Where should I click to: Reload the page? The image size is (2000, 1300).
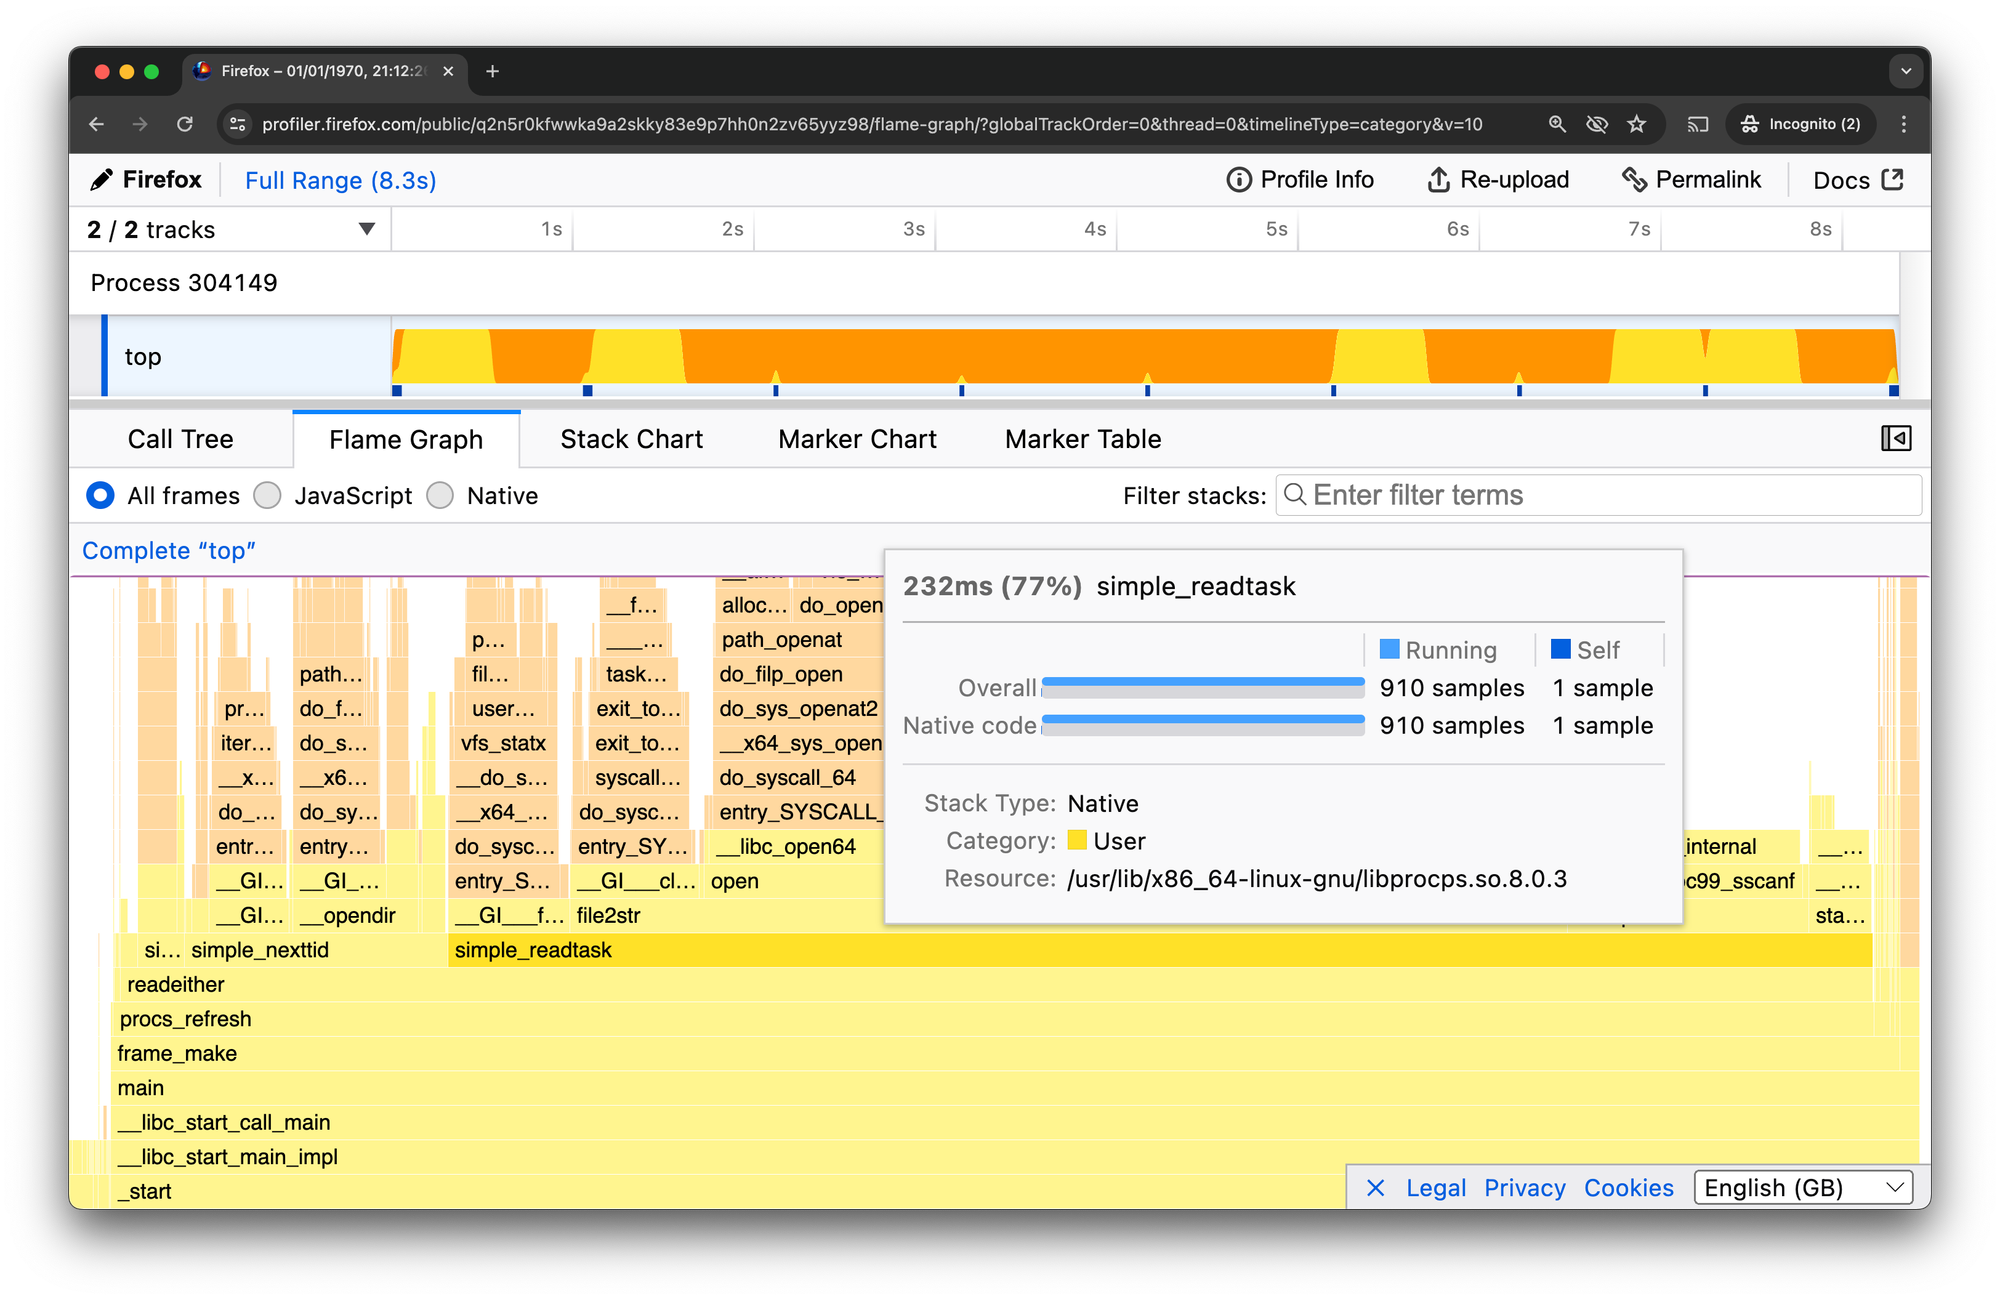(x=185, y=124)
